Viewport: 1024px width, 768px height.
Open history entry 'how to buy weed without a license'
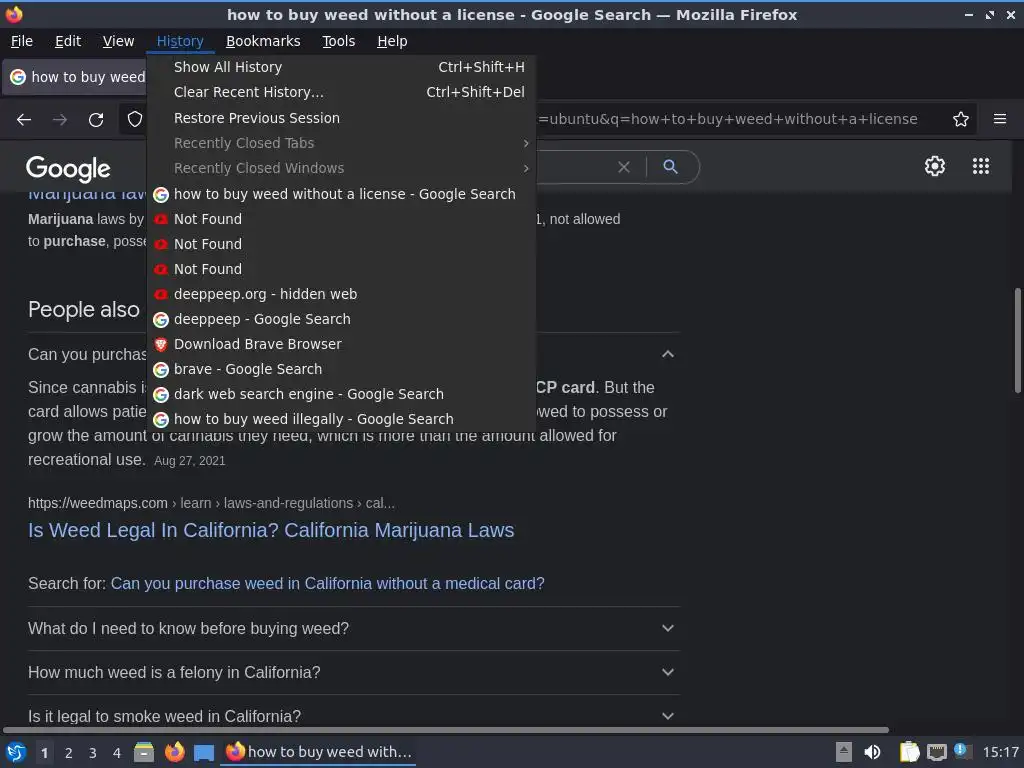pos(342,194)
